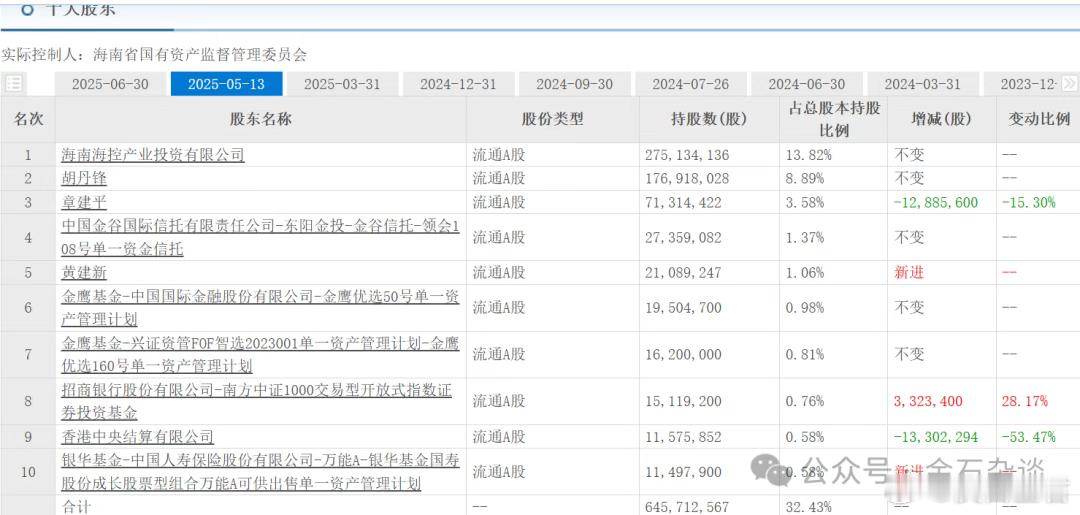Click holding value 11,497,900
Screen dimensions: 1080x515
coord(683,472)
